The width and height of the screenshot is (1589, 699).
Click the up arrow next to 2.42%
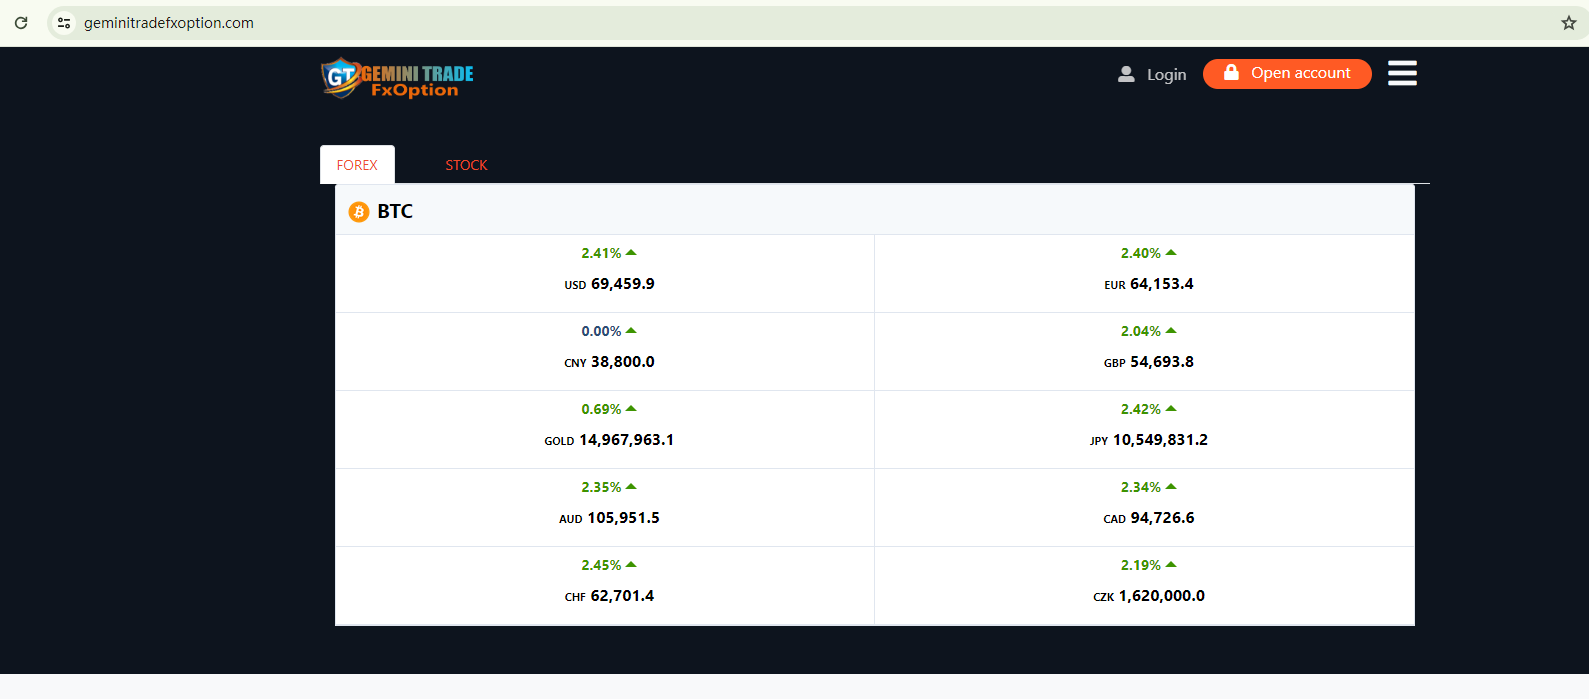pyautogui.click(x=1171, y=409)
